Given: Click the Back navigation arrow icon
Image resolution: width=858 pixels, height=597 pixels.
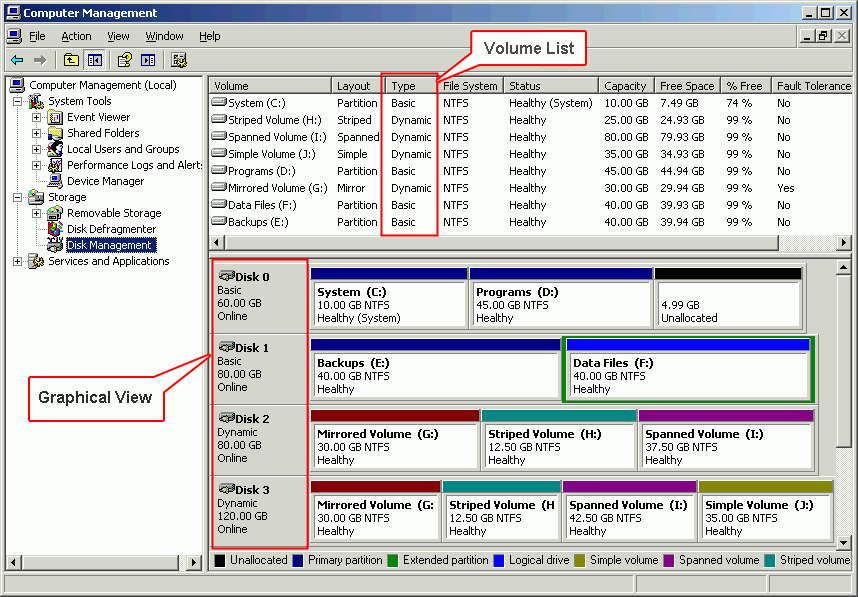Looking at the screenshot, I should pyautogui.click(x=15, y=59).
